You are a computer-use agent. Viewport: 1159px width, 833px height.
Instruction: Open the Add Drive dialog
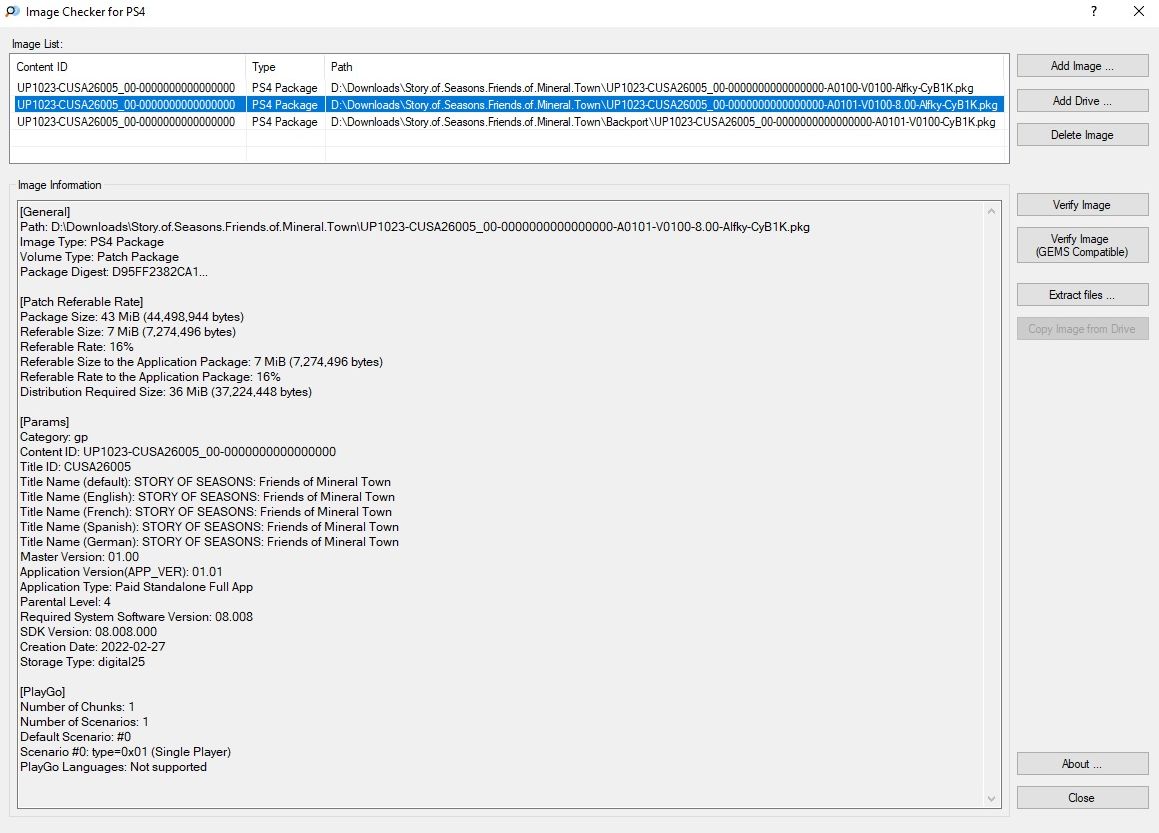point(1082,101)
